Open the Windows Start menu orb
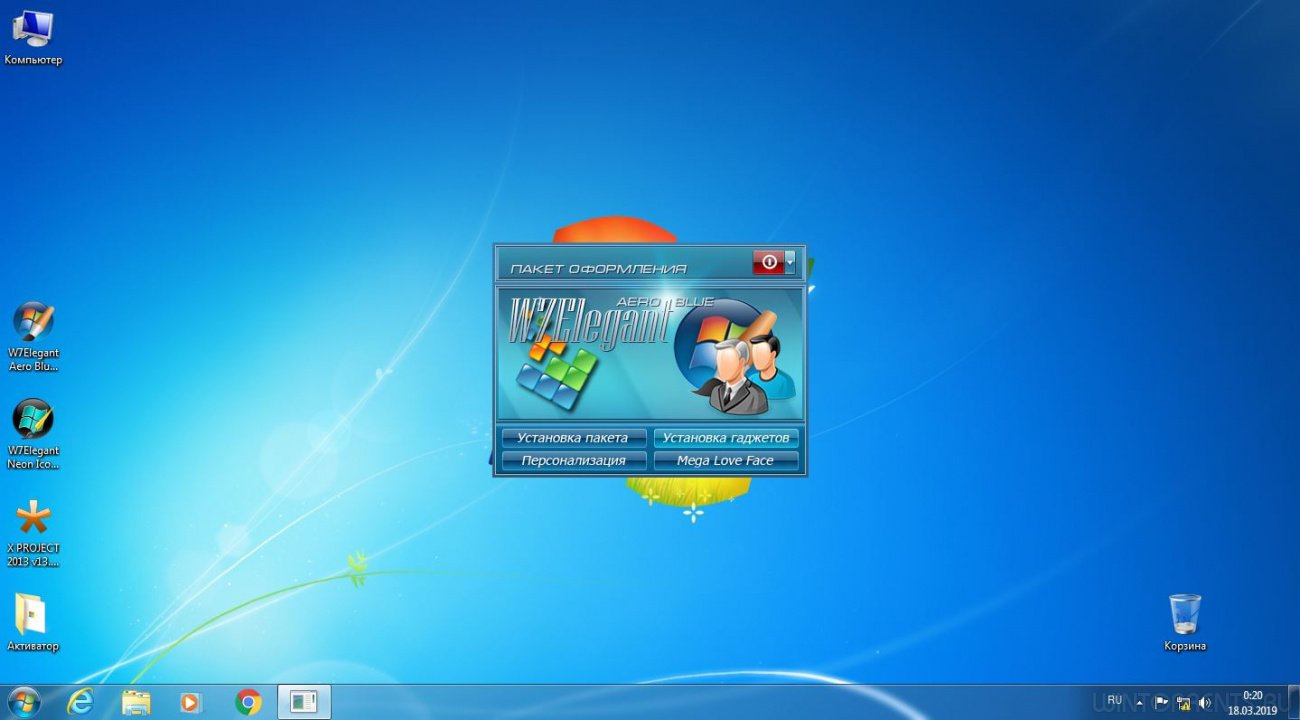 [23, 702]
